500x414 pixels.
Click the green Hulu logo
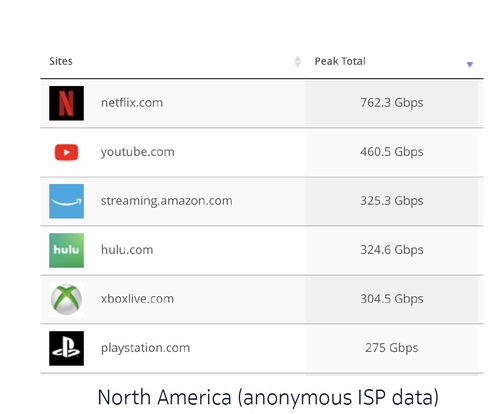66,250
